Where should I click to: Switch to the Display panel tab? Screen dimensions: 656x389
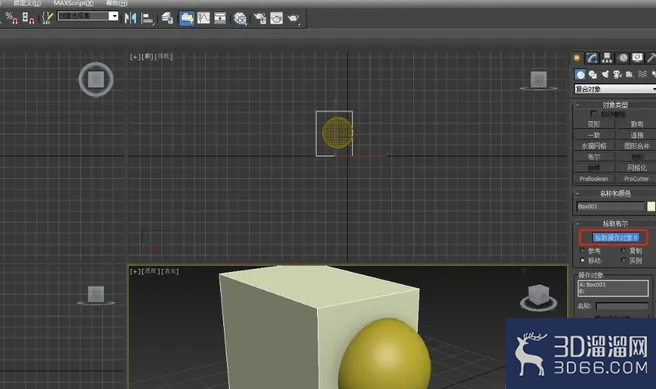click(637, 58)
